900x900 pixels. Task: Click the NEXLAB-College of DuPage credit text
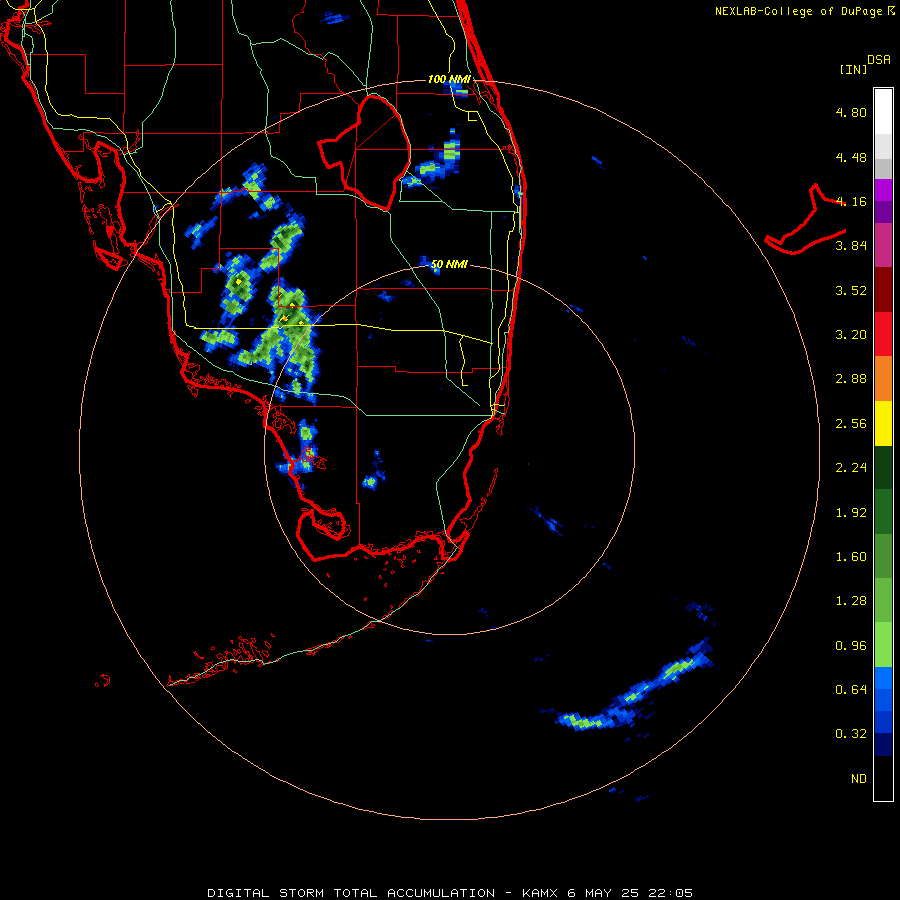tap(804, 11)
